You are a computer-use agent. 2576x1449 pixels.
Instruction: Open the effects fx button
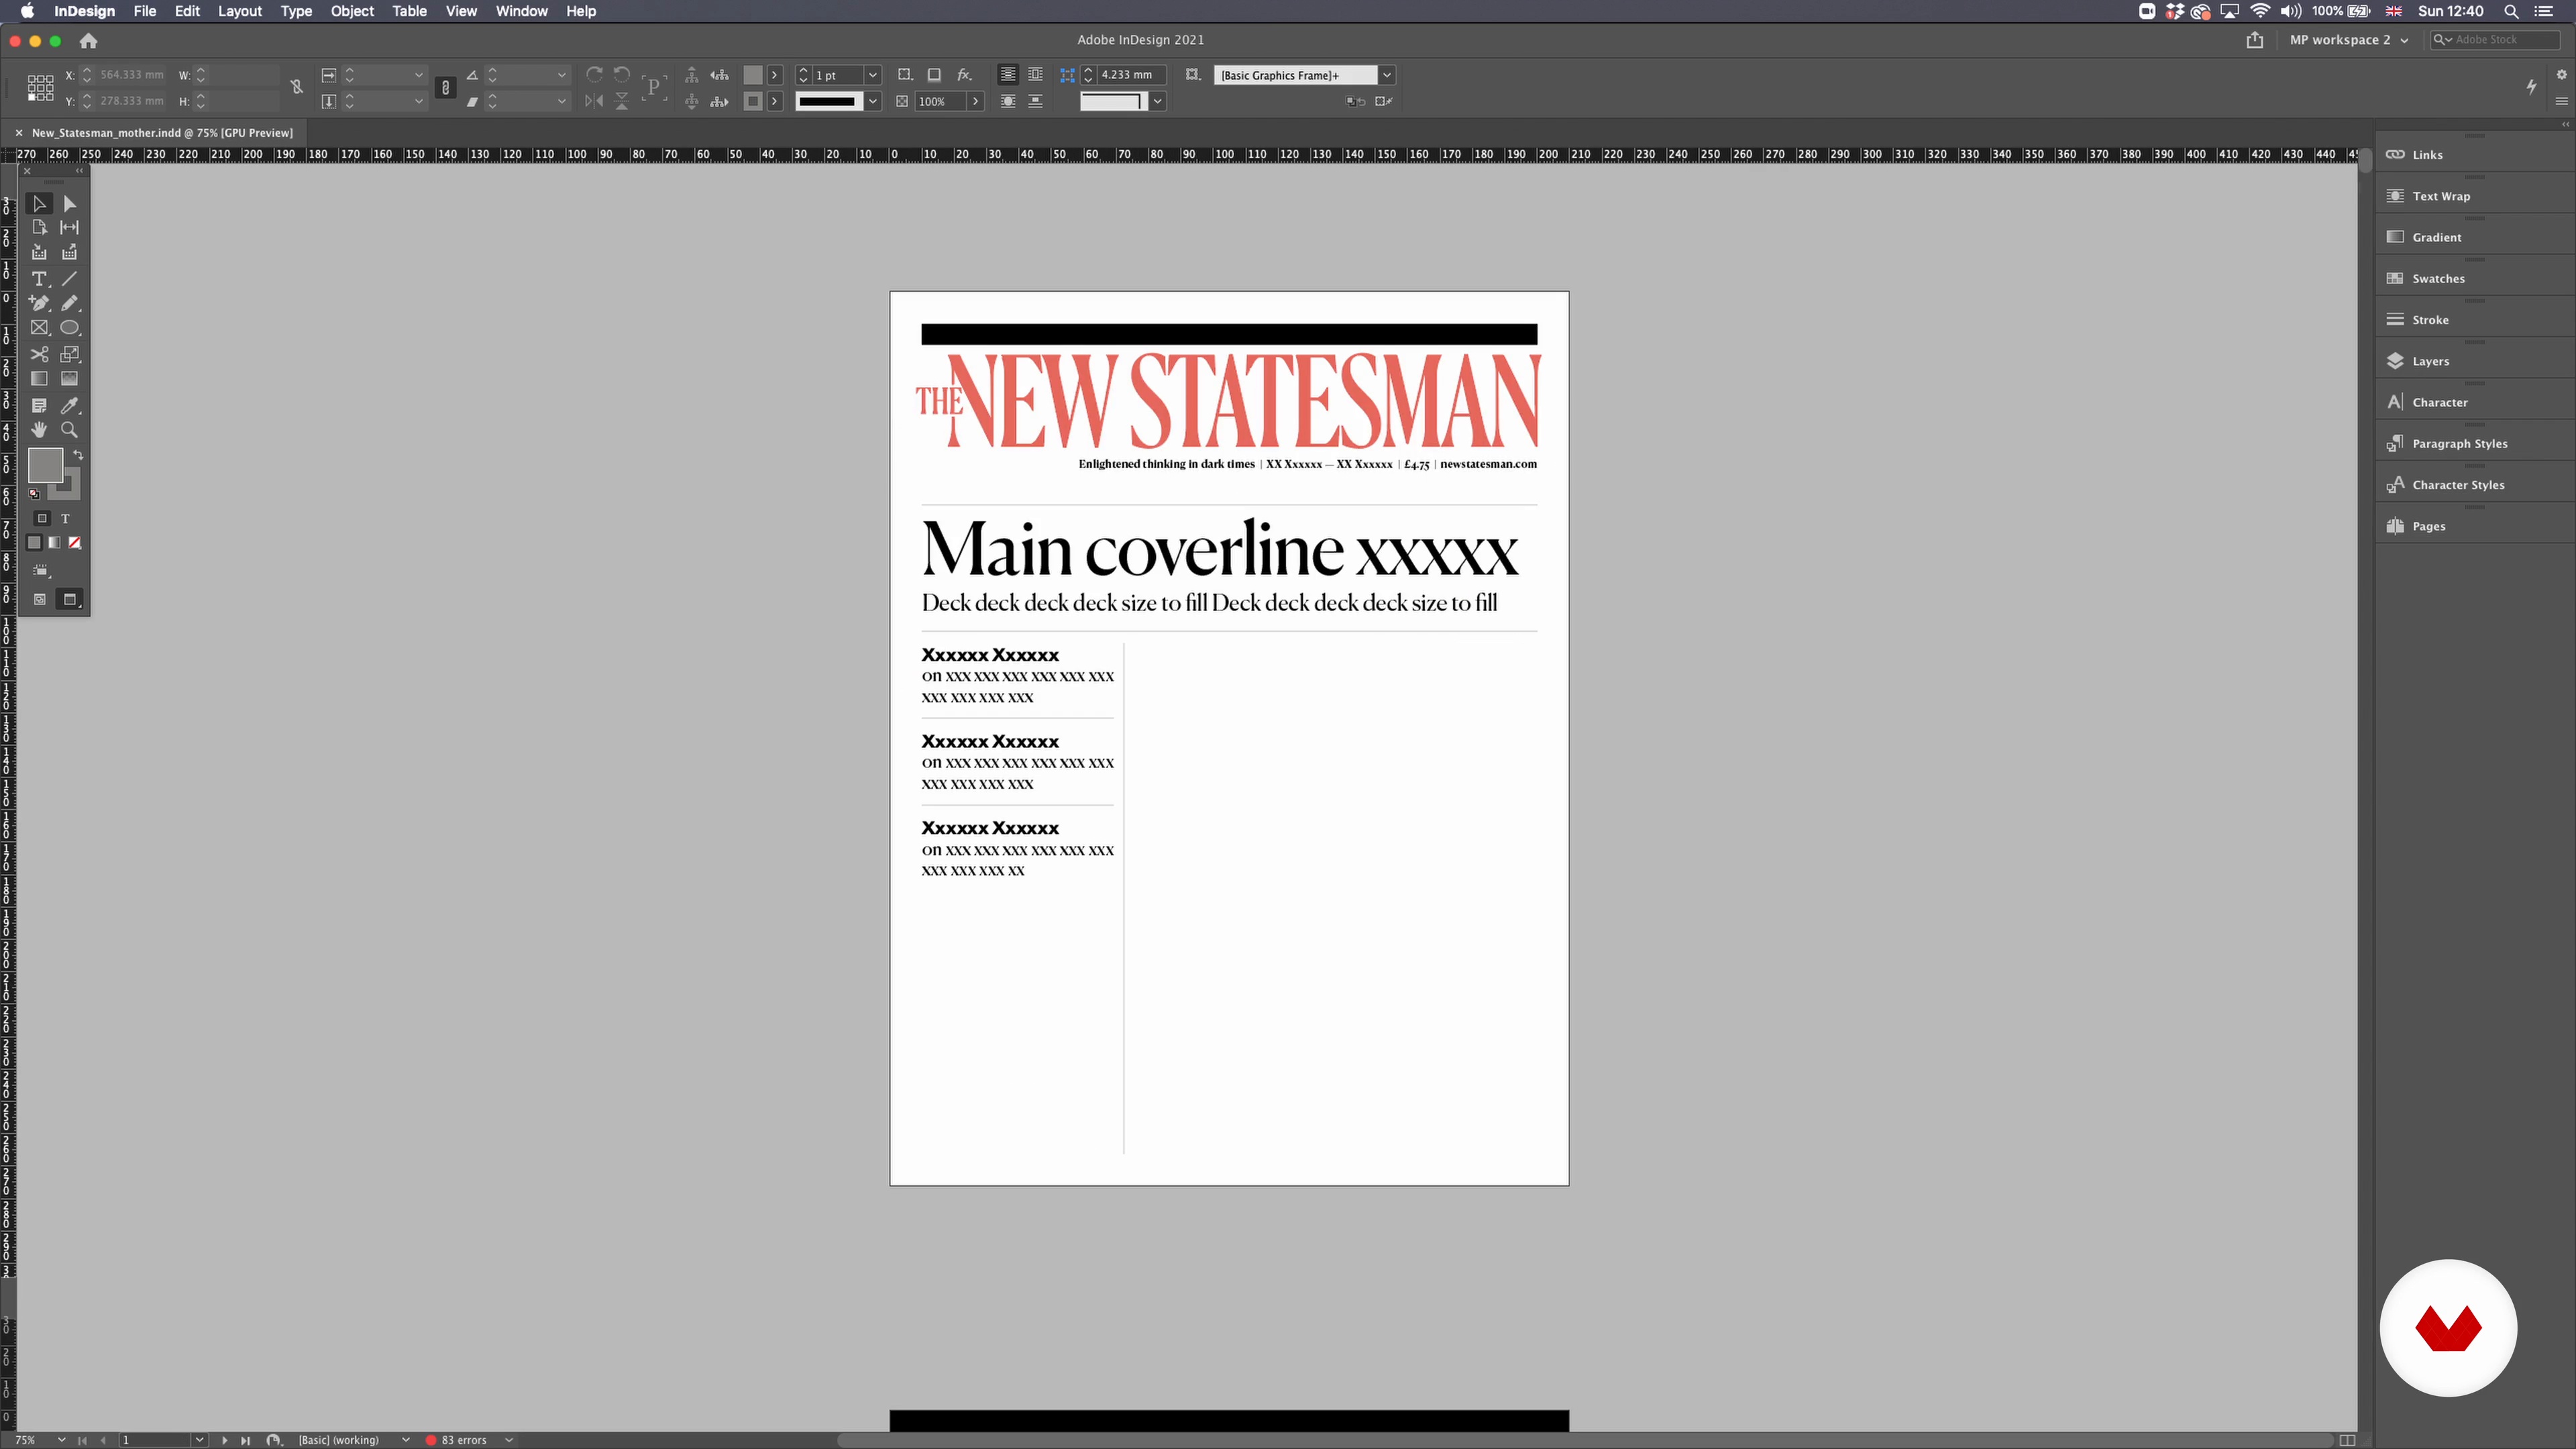(964, 75)
